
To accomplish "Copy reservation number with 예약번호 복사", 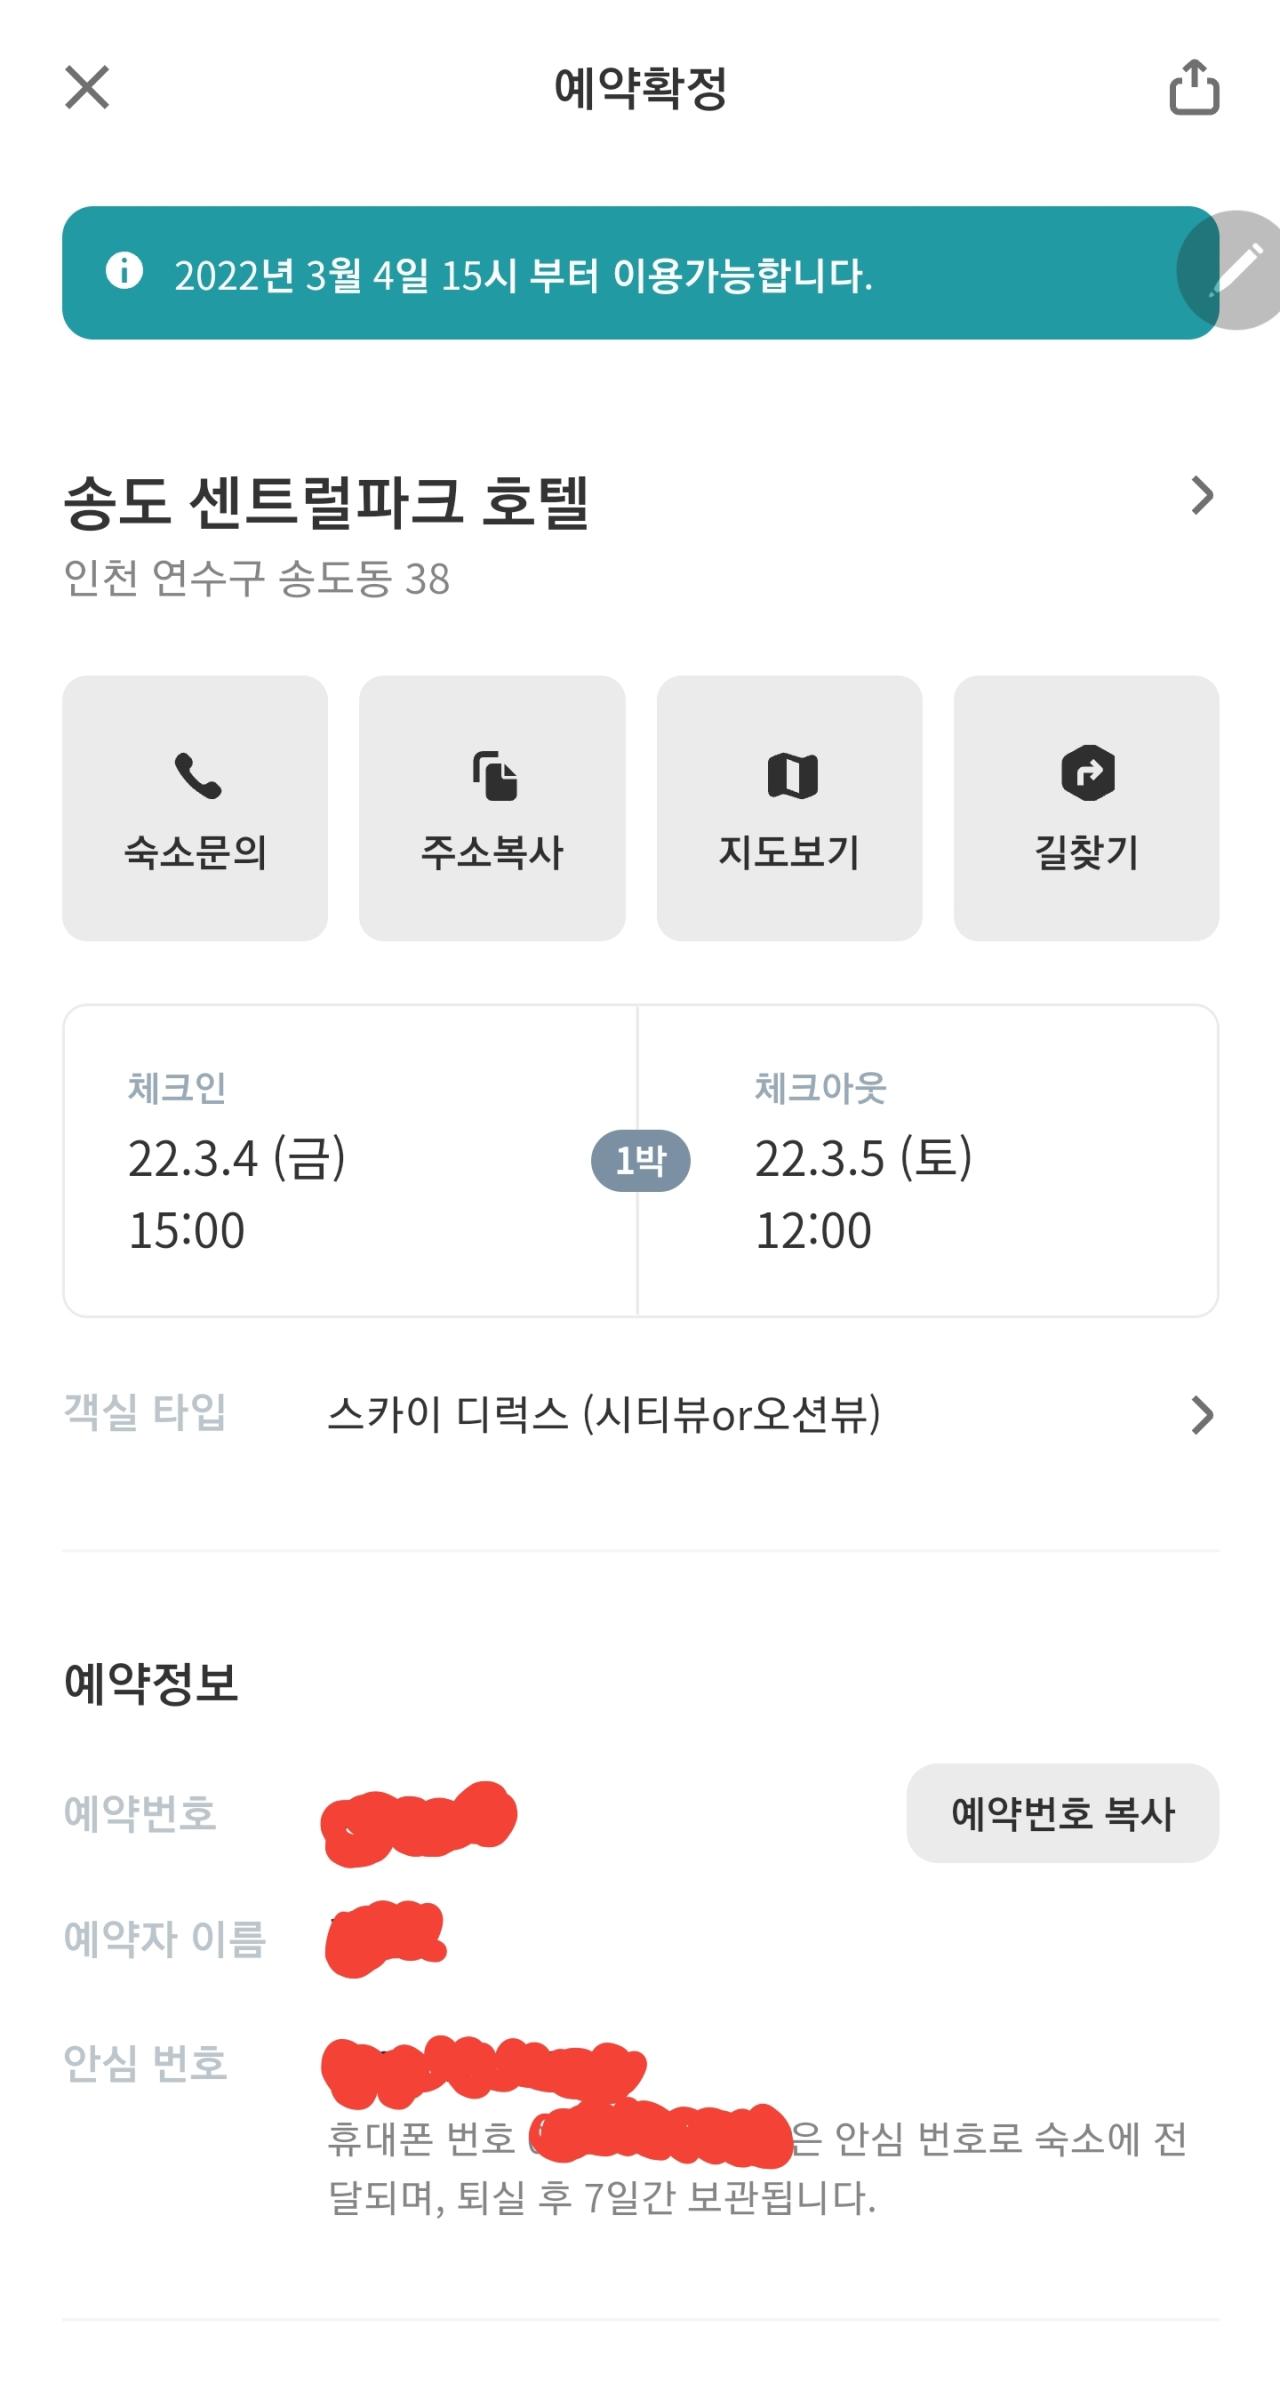I will [1062, 1813].
